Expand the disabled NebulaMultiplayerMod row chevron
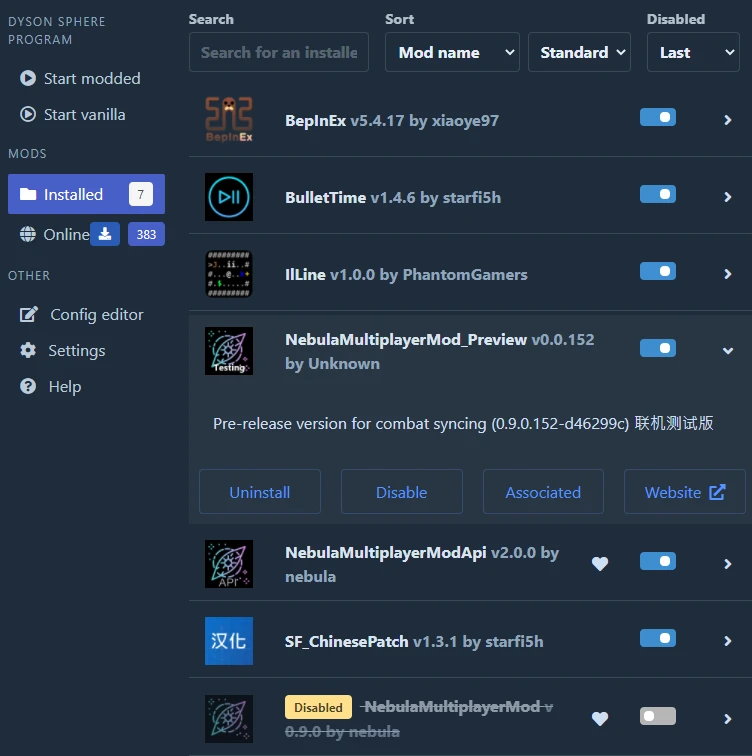752x756 pixels. [728, 719]
